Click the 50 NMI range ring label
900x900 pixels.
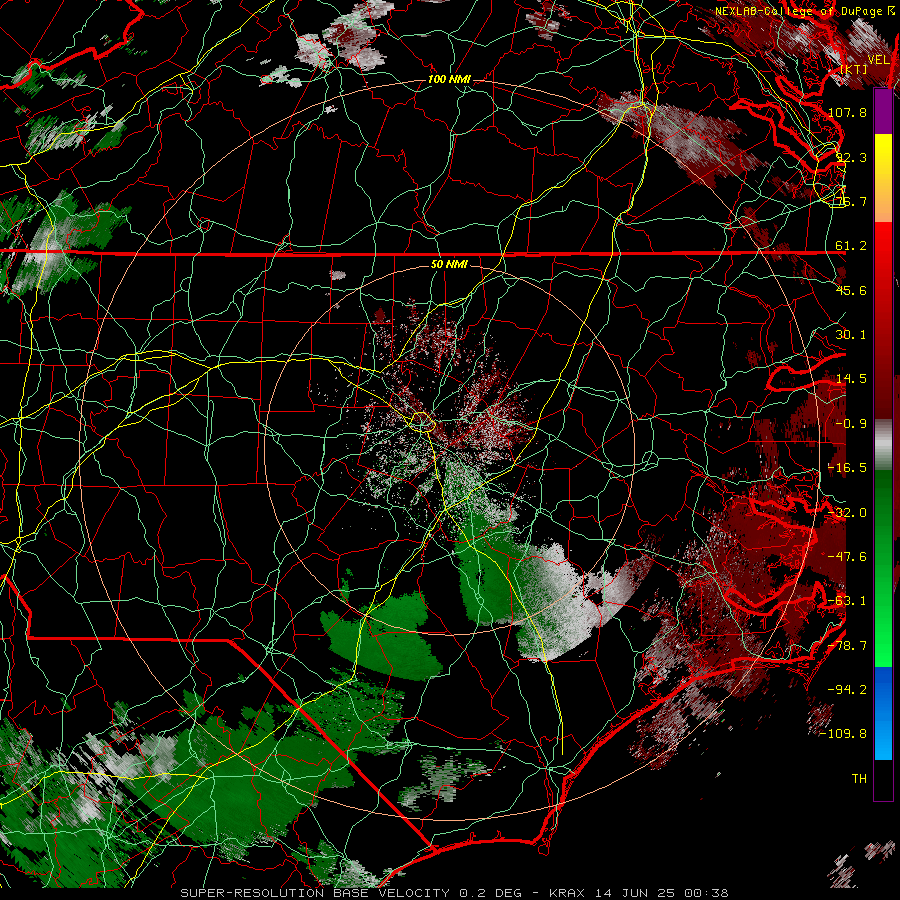coord(449,264)
